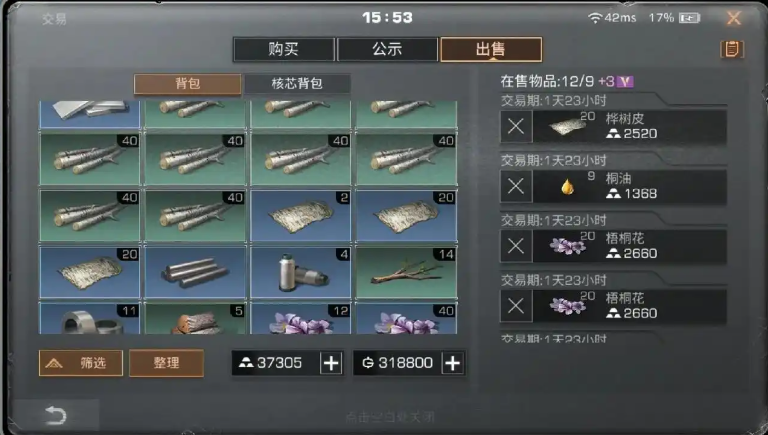Add more gold bars with the plus beside 37305
Image resolution: width=768 pixels, height=435 pixels.
point(331,363)
